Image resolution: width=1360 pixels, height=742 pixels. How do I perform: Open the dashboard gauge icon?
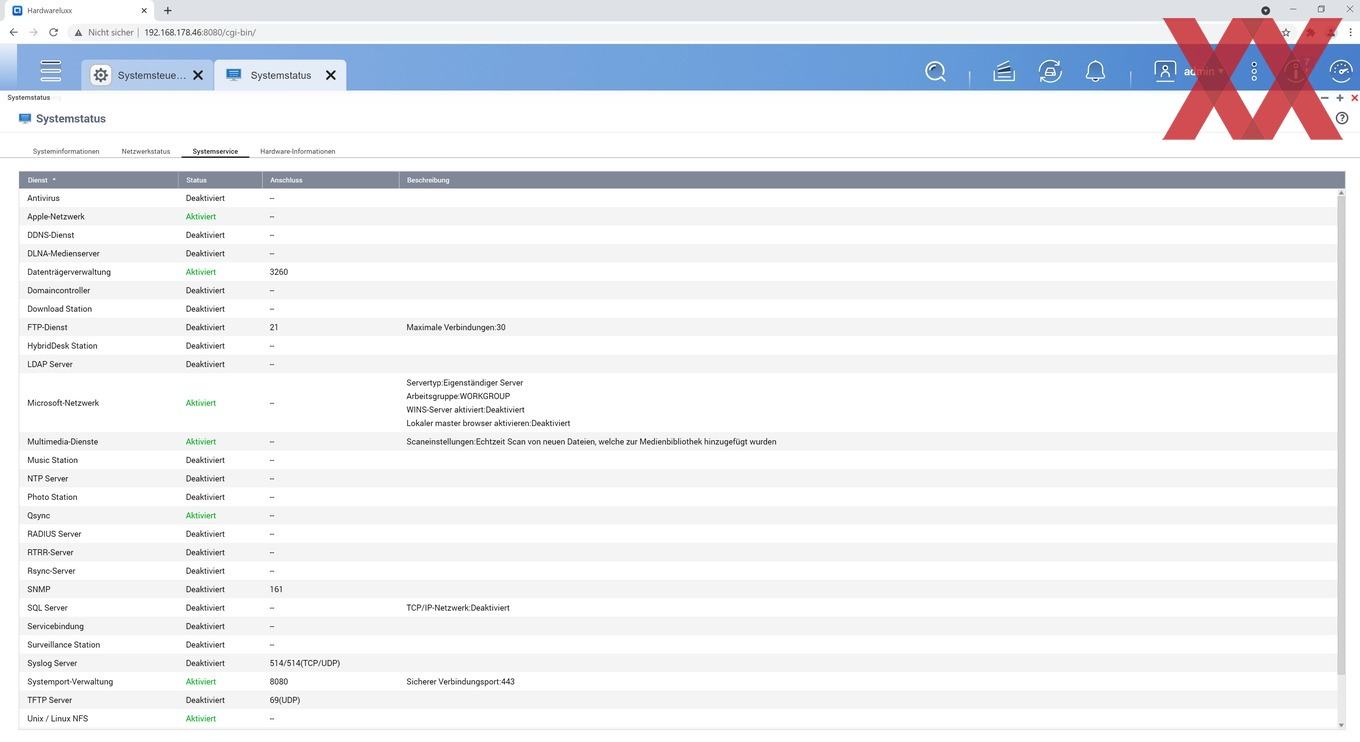point(1341,72)
